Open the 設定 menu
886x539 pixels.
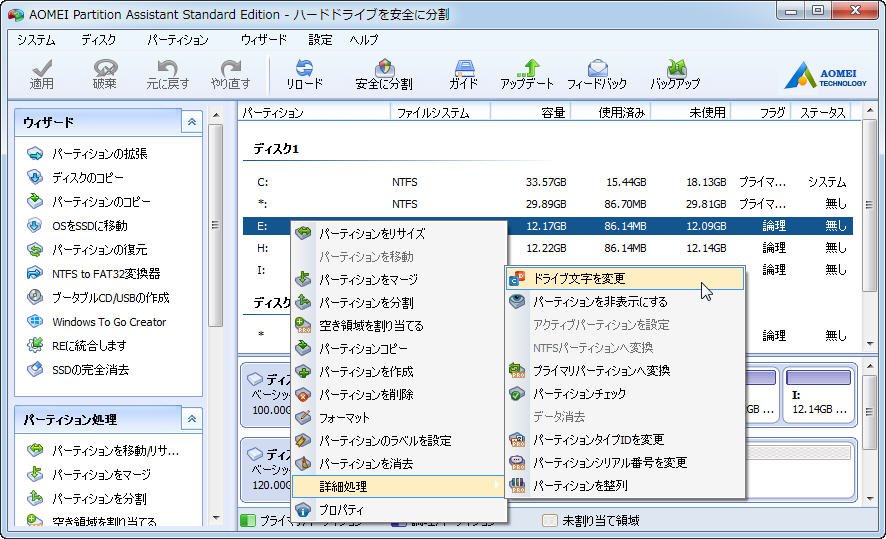tap(320, 40)
